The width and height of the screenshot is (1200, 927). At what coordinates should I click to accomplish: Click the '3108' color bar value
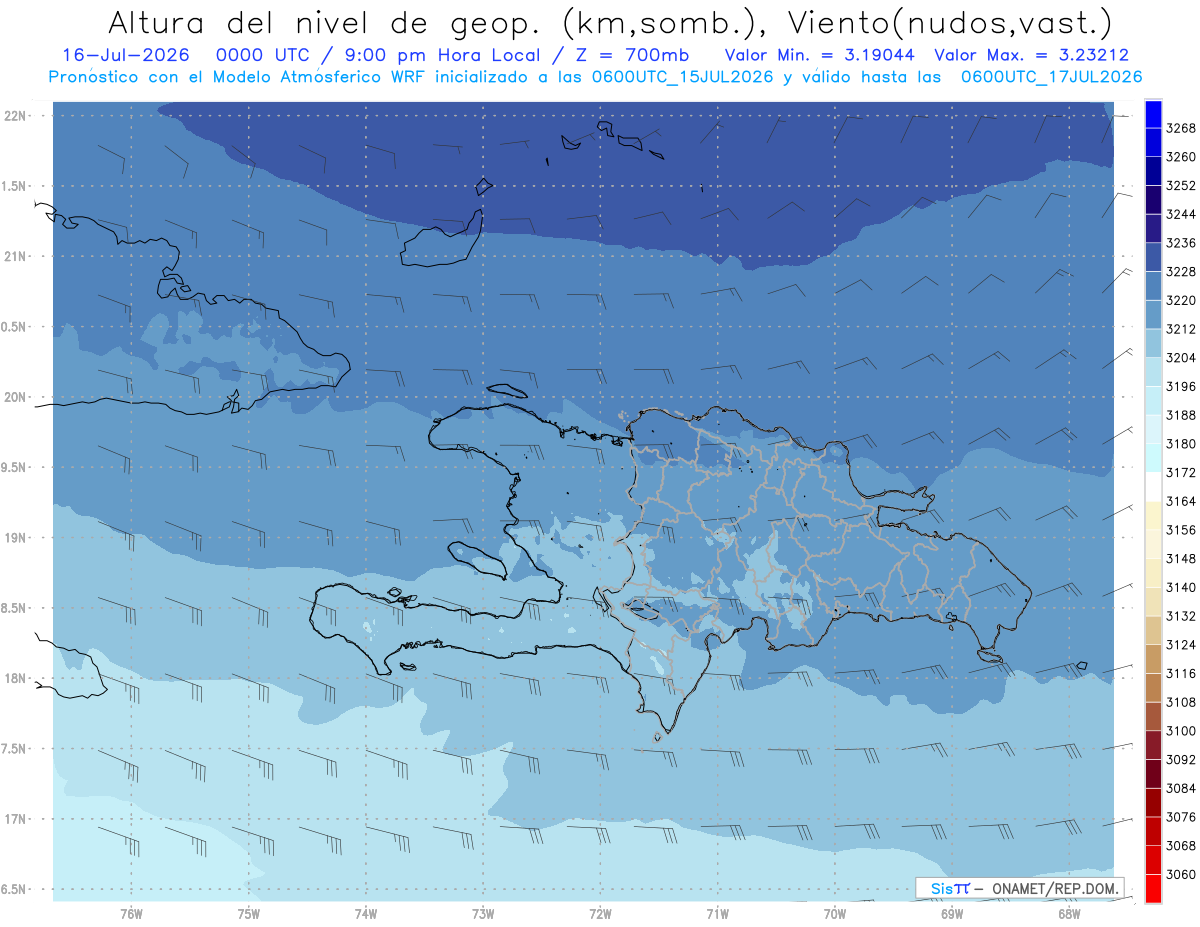point(1181,702)
